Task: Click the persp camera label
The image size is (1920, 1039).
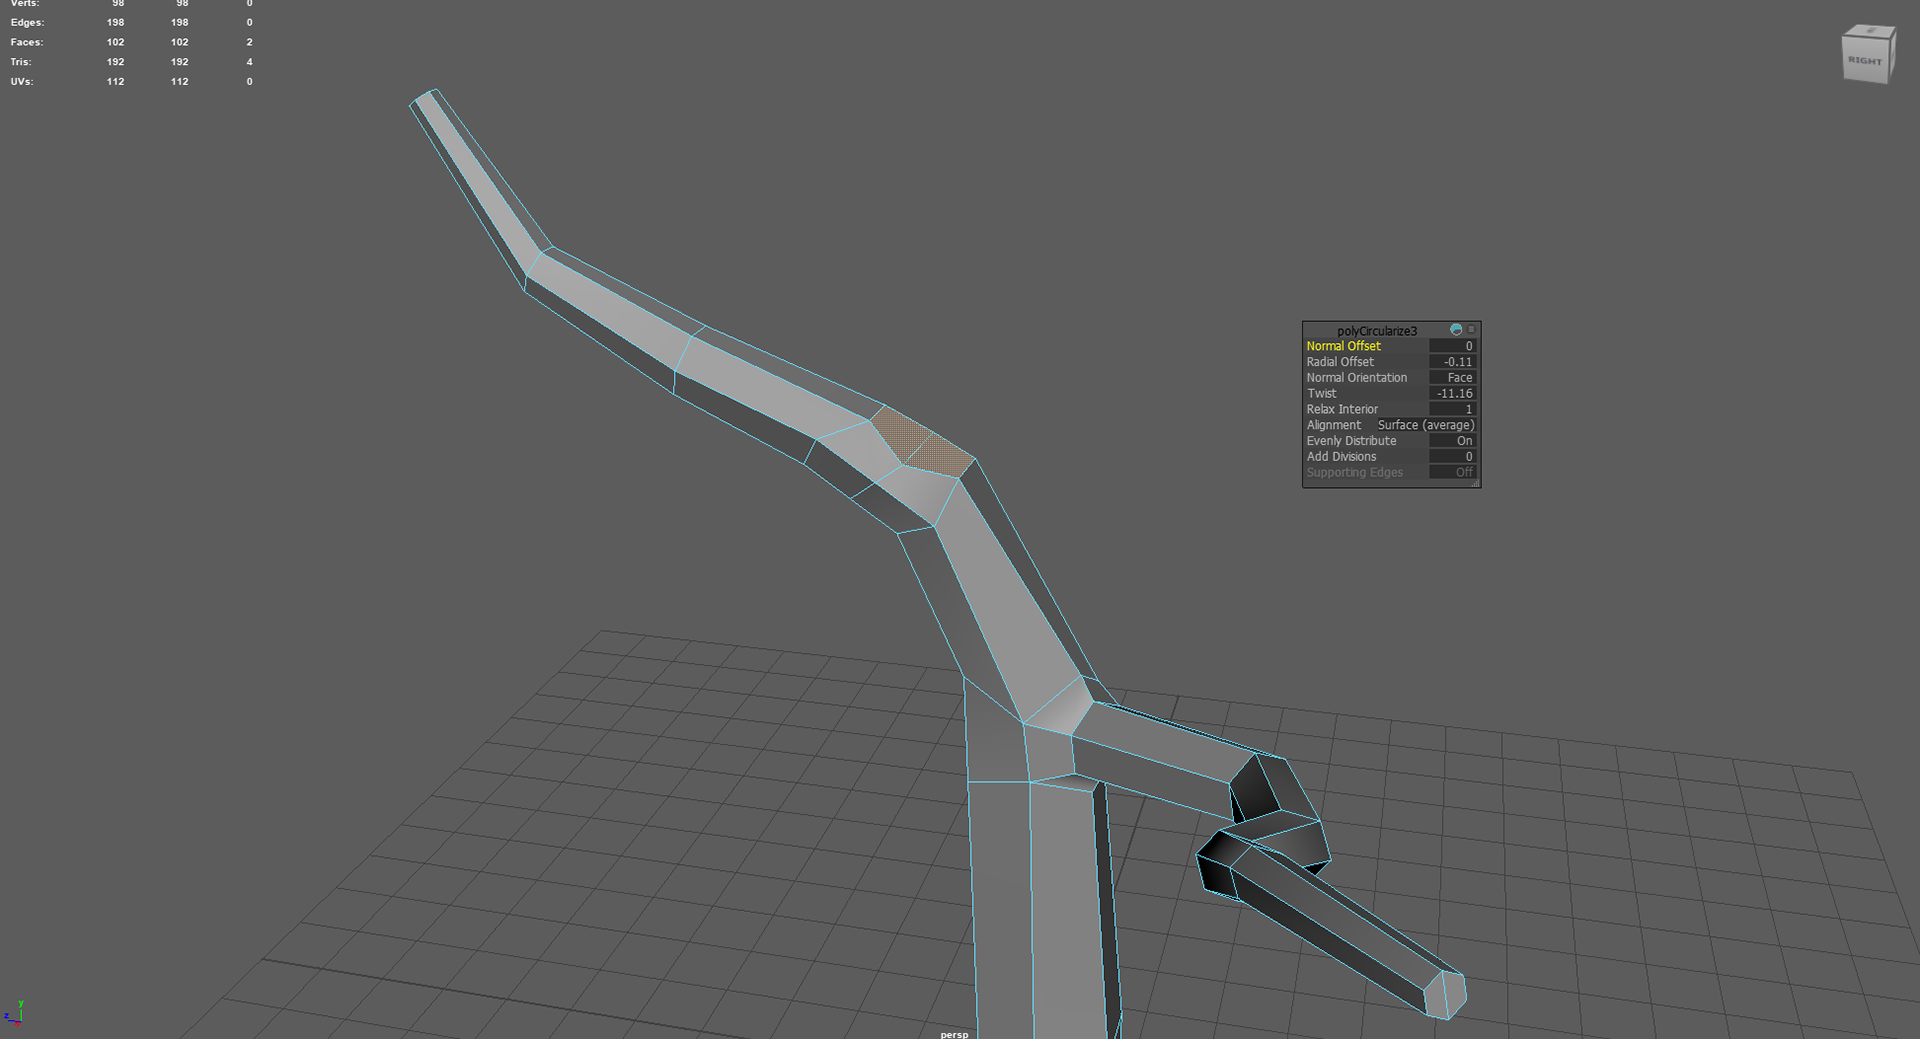Action: point(954,1034)
